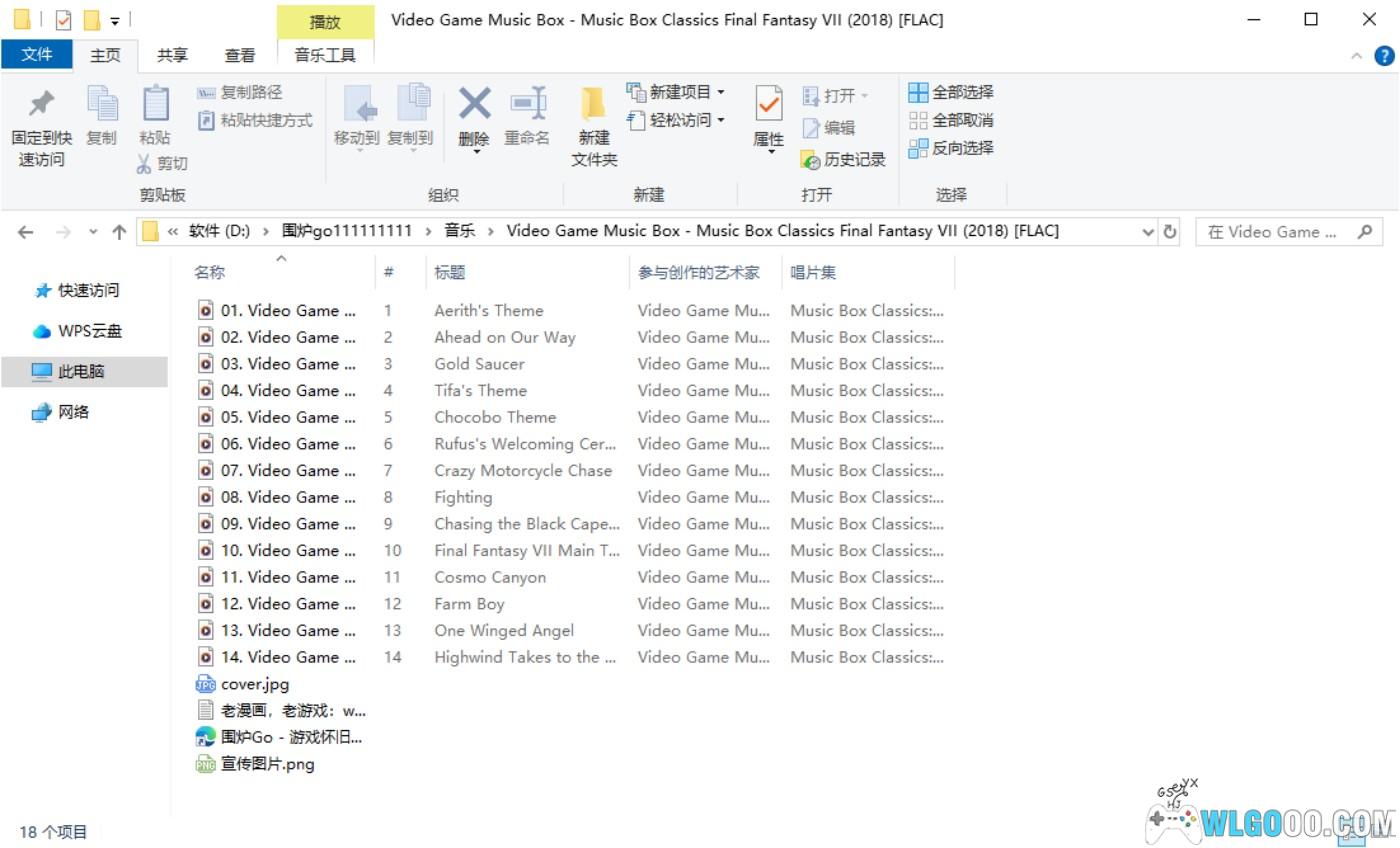1400x848 pixels.
Task: Click Select All in ribbon
Action: tap(951, 92)
